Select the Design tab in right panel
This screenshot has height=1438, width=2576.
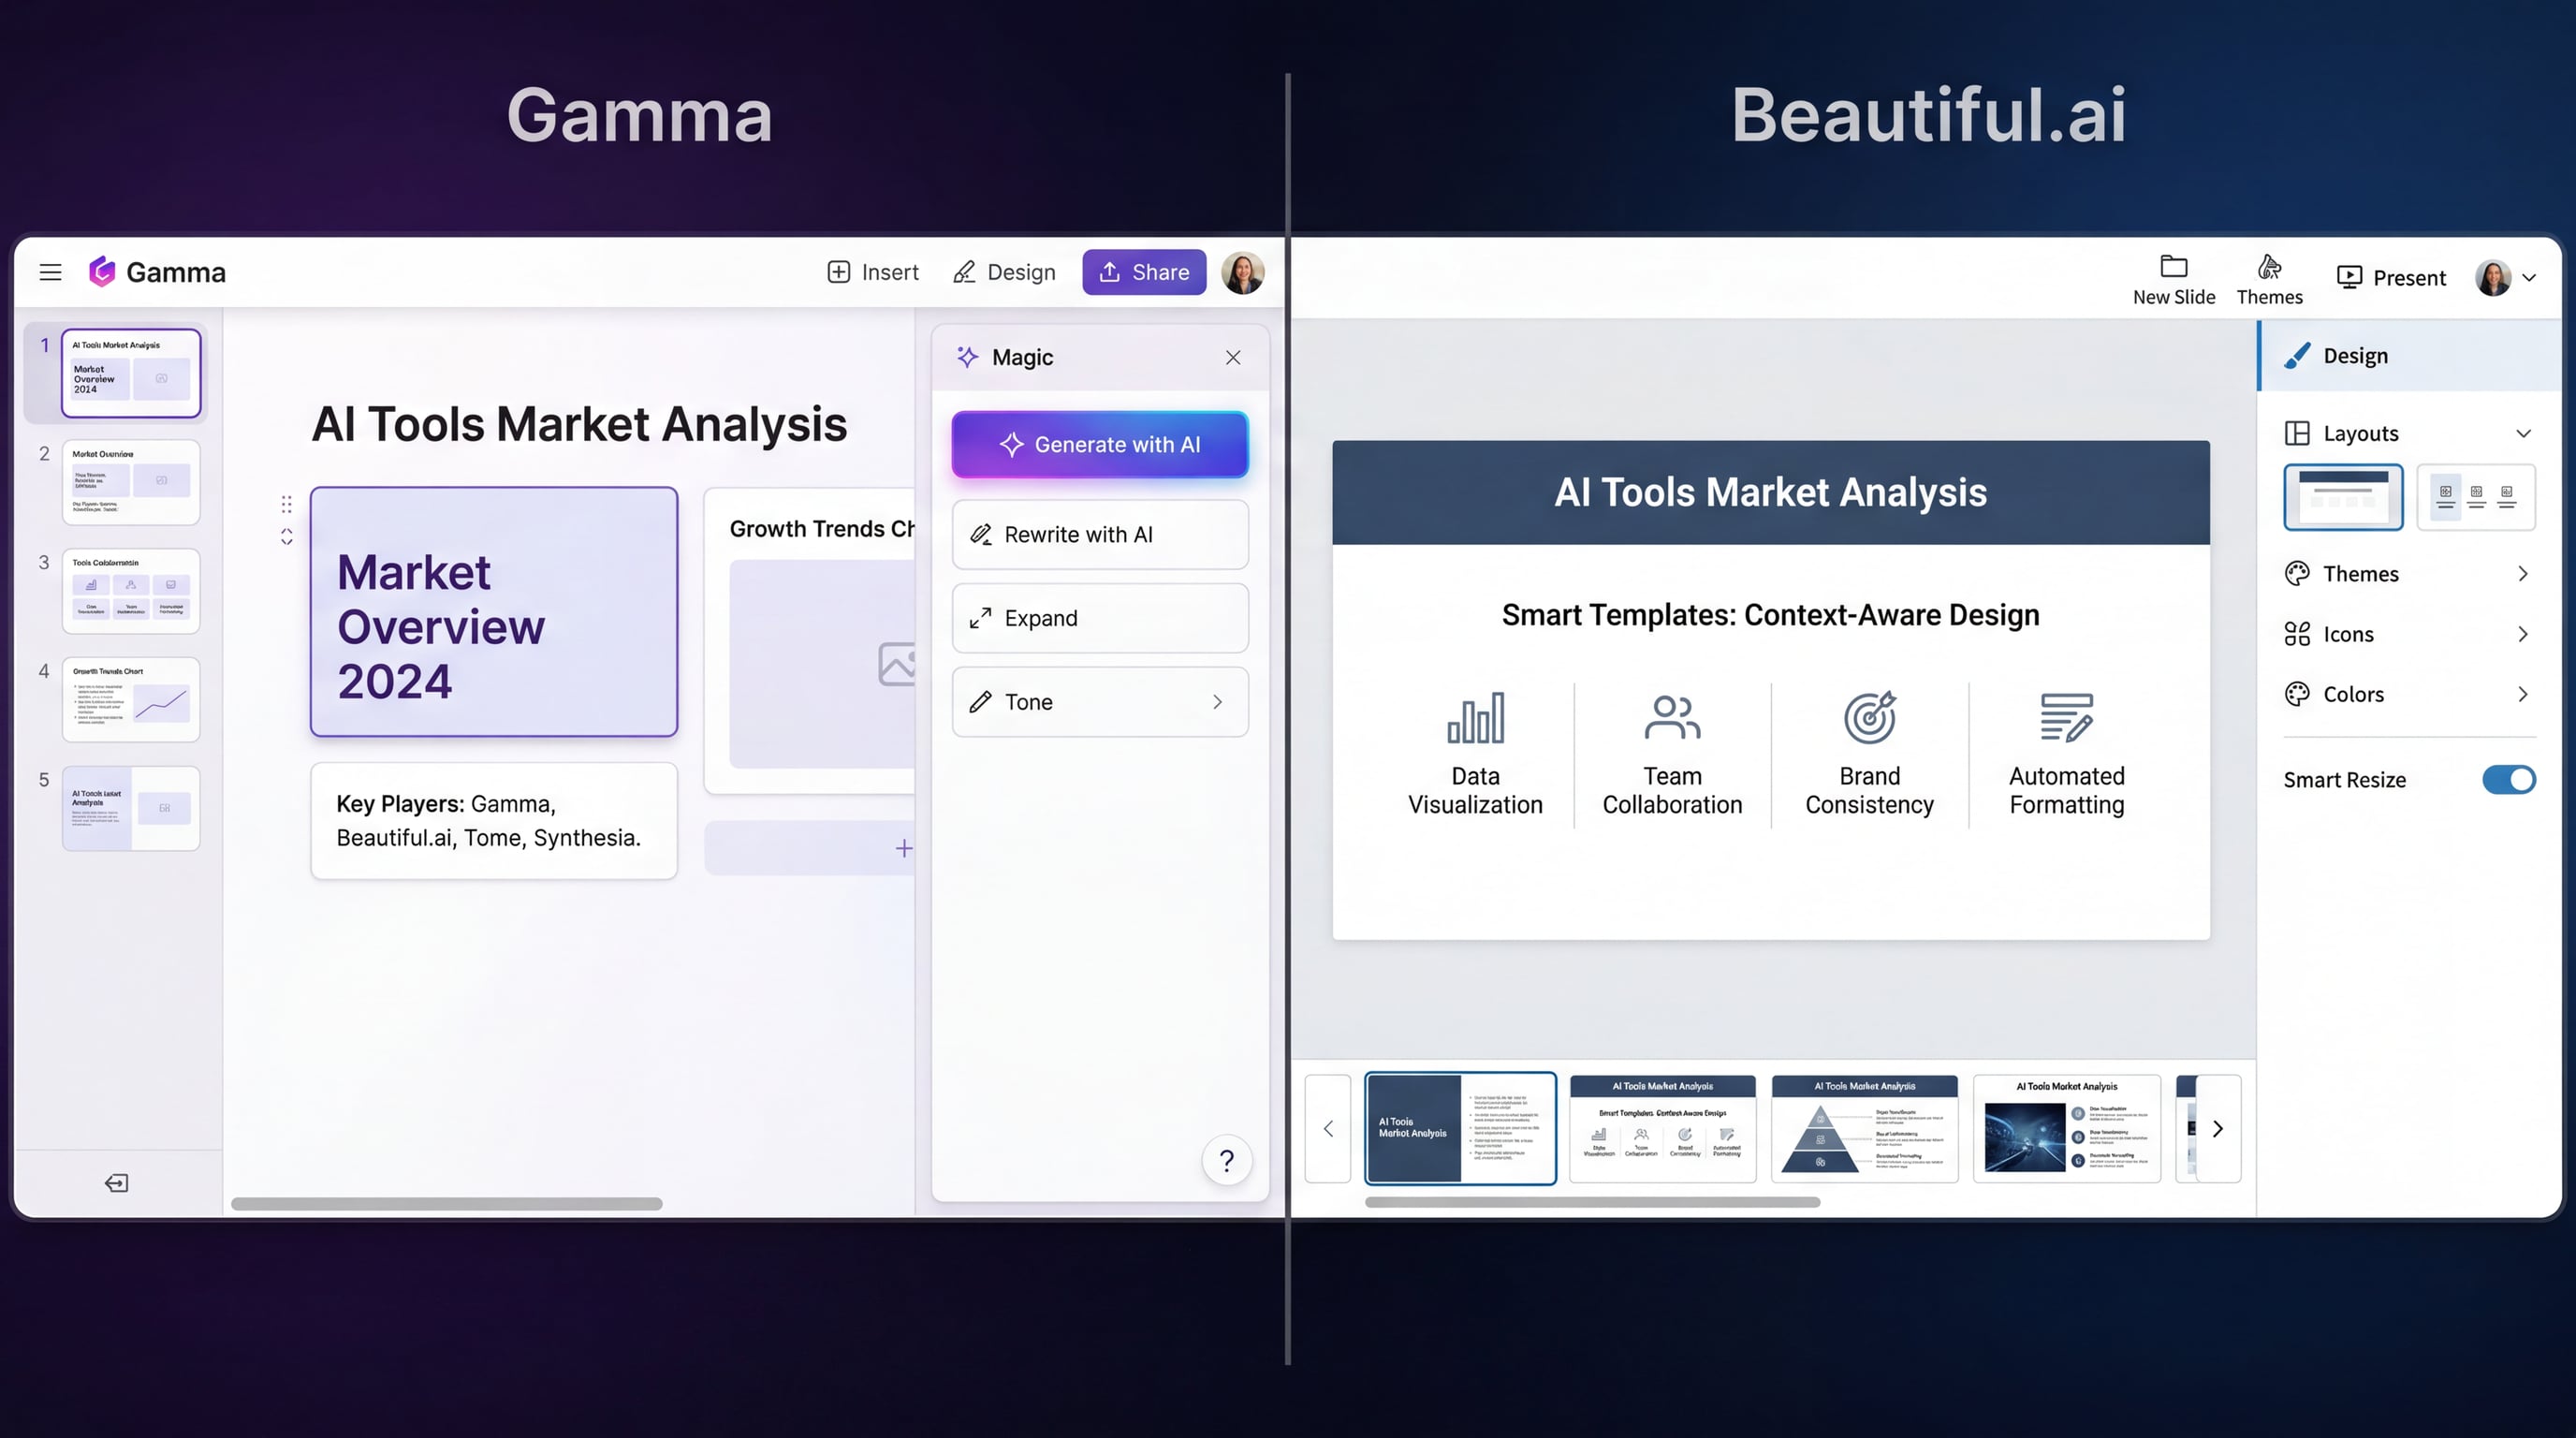click(2410, 356)
